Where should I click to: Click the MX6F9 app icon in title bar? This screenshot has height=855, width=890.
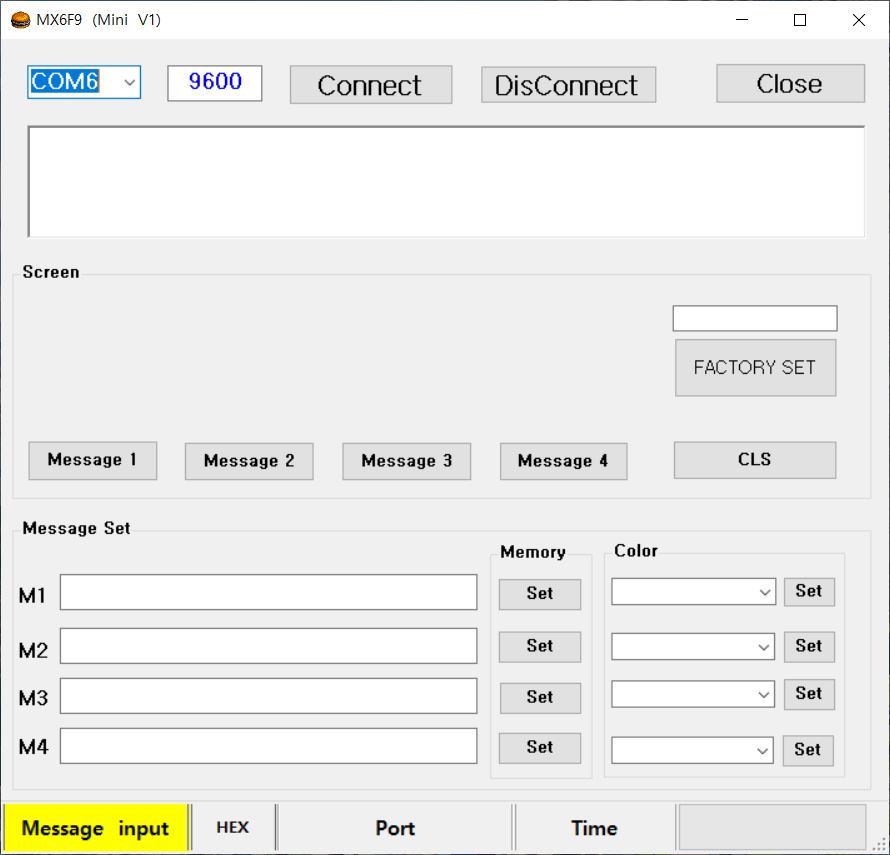(20, 20)
